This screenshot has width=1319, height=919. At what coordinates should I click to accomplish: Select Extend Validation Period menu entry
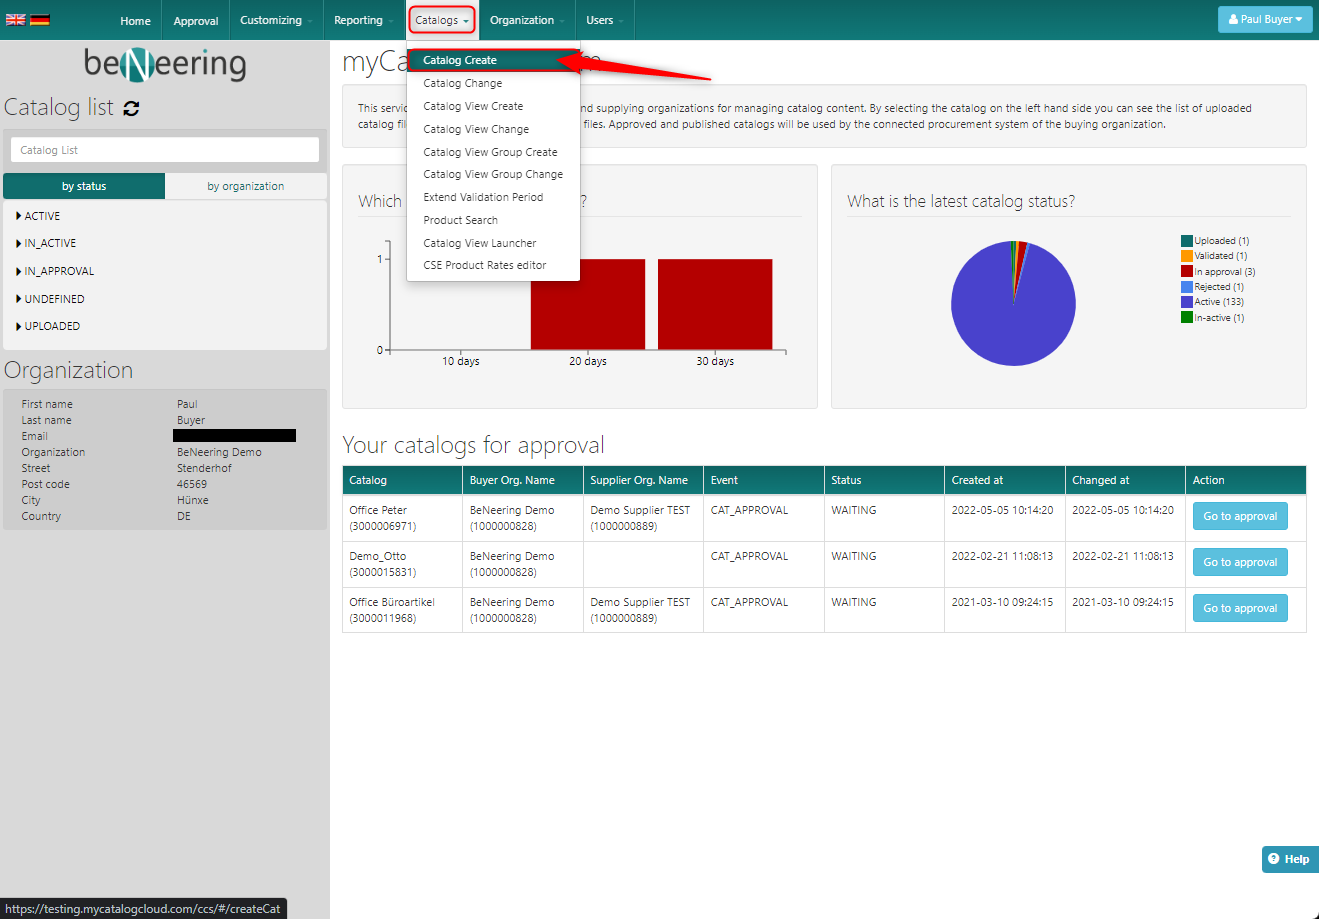click(483, 197)
